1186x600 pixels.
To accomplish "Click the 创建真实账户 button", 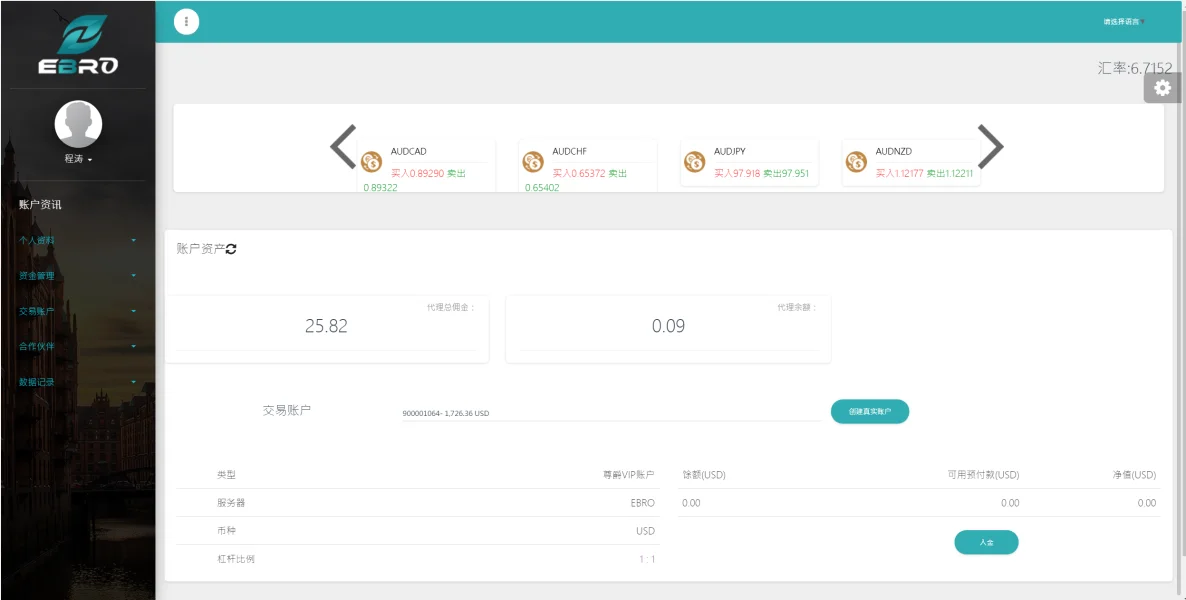I will pyautogui.click(x=869, y=411).
